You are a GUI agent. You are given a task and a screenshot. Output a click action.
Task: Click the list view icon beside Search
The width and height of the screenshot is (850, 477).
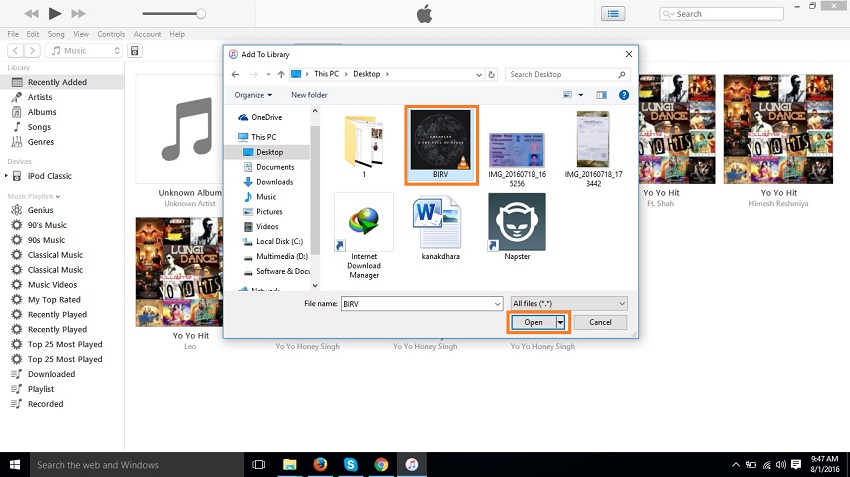pyautogui.click(x=612, y=13)
